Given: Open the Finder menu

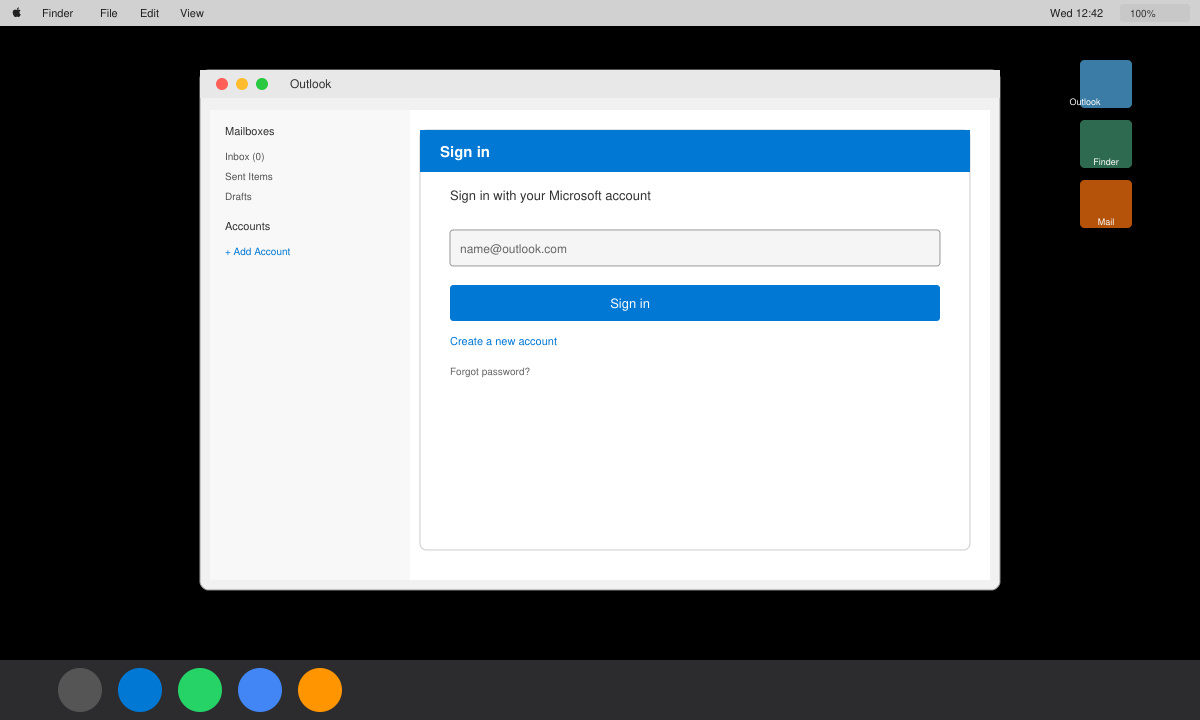Looking at the screenshot, I should [57, 13].
